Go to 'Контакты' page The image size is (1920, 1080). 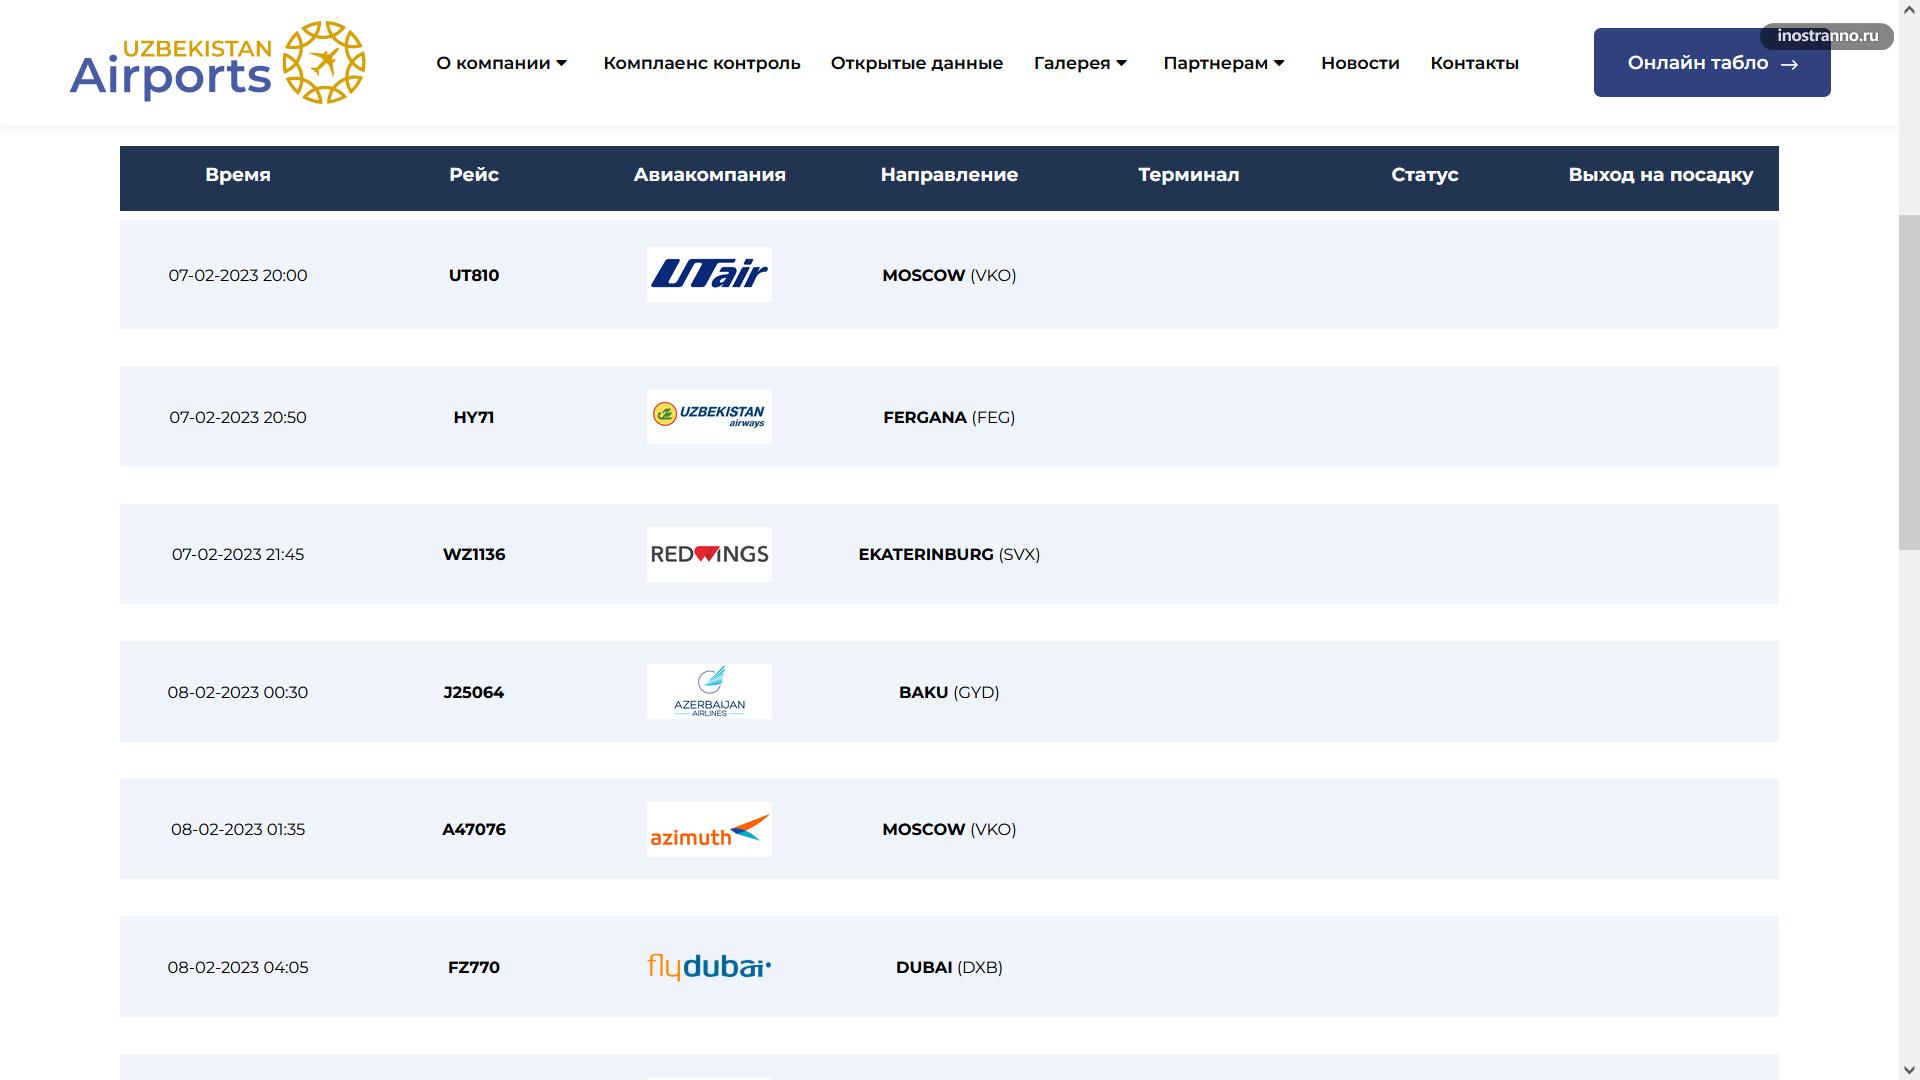click(1474, 63)
